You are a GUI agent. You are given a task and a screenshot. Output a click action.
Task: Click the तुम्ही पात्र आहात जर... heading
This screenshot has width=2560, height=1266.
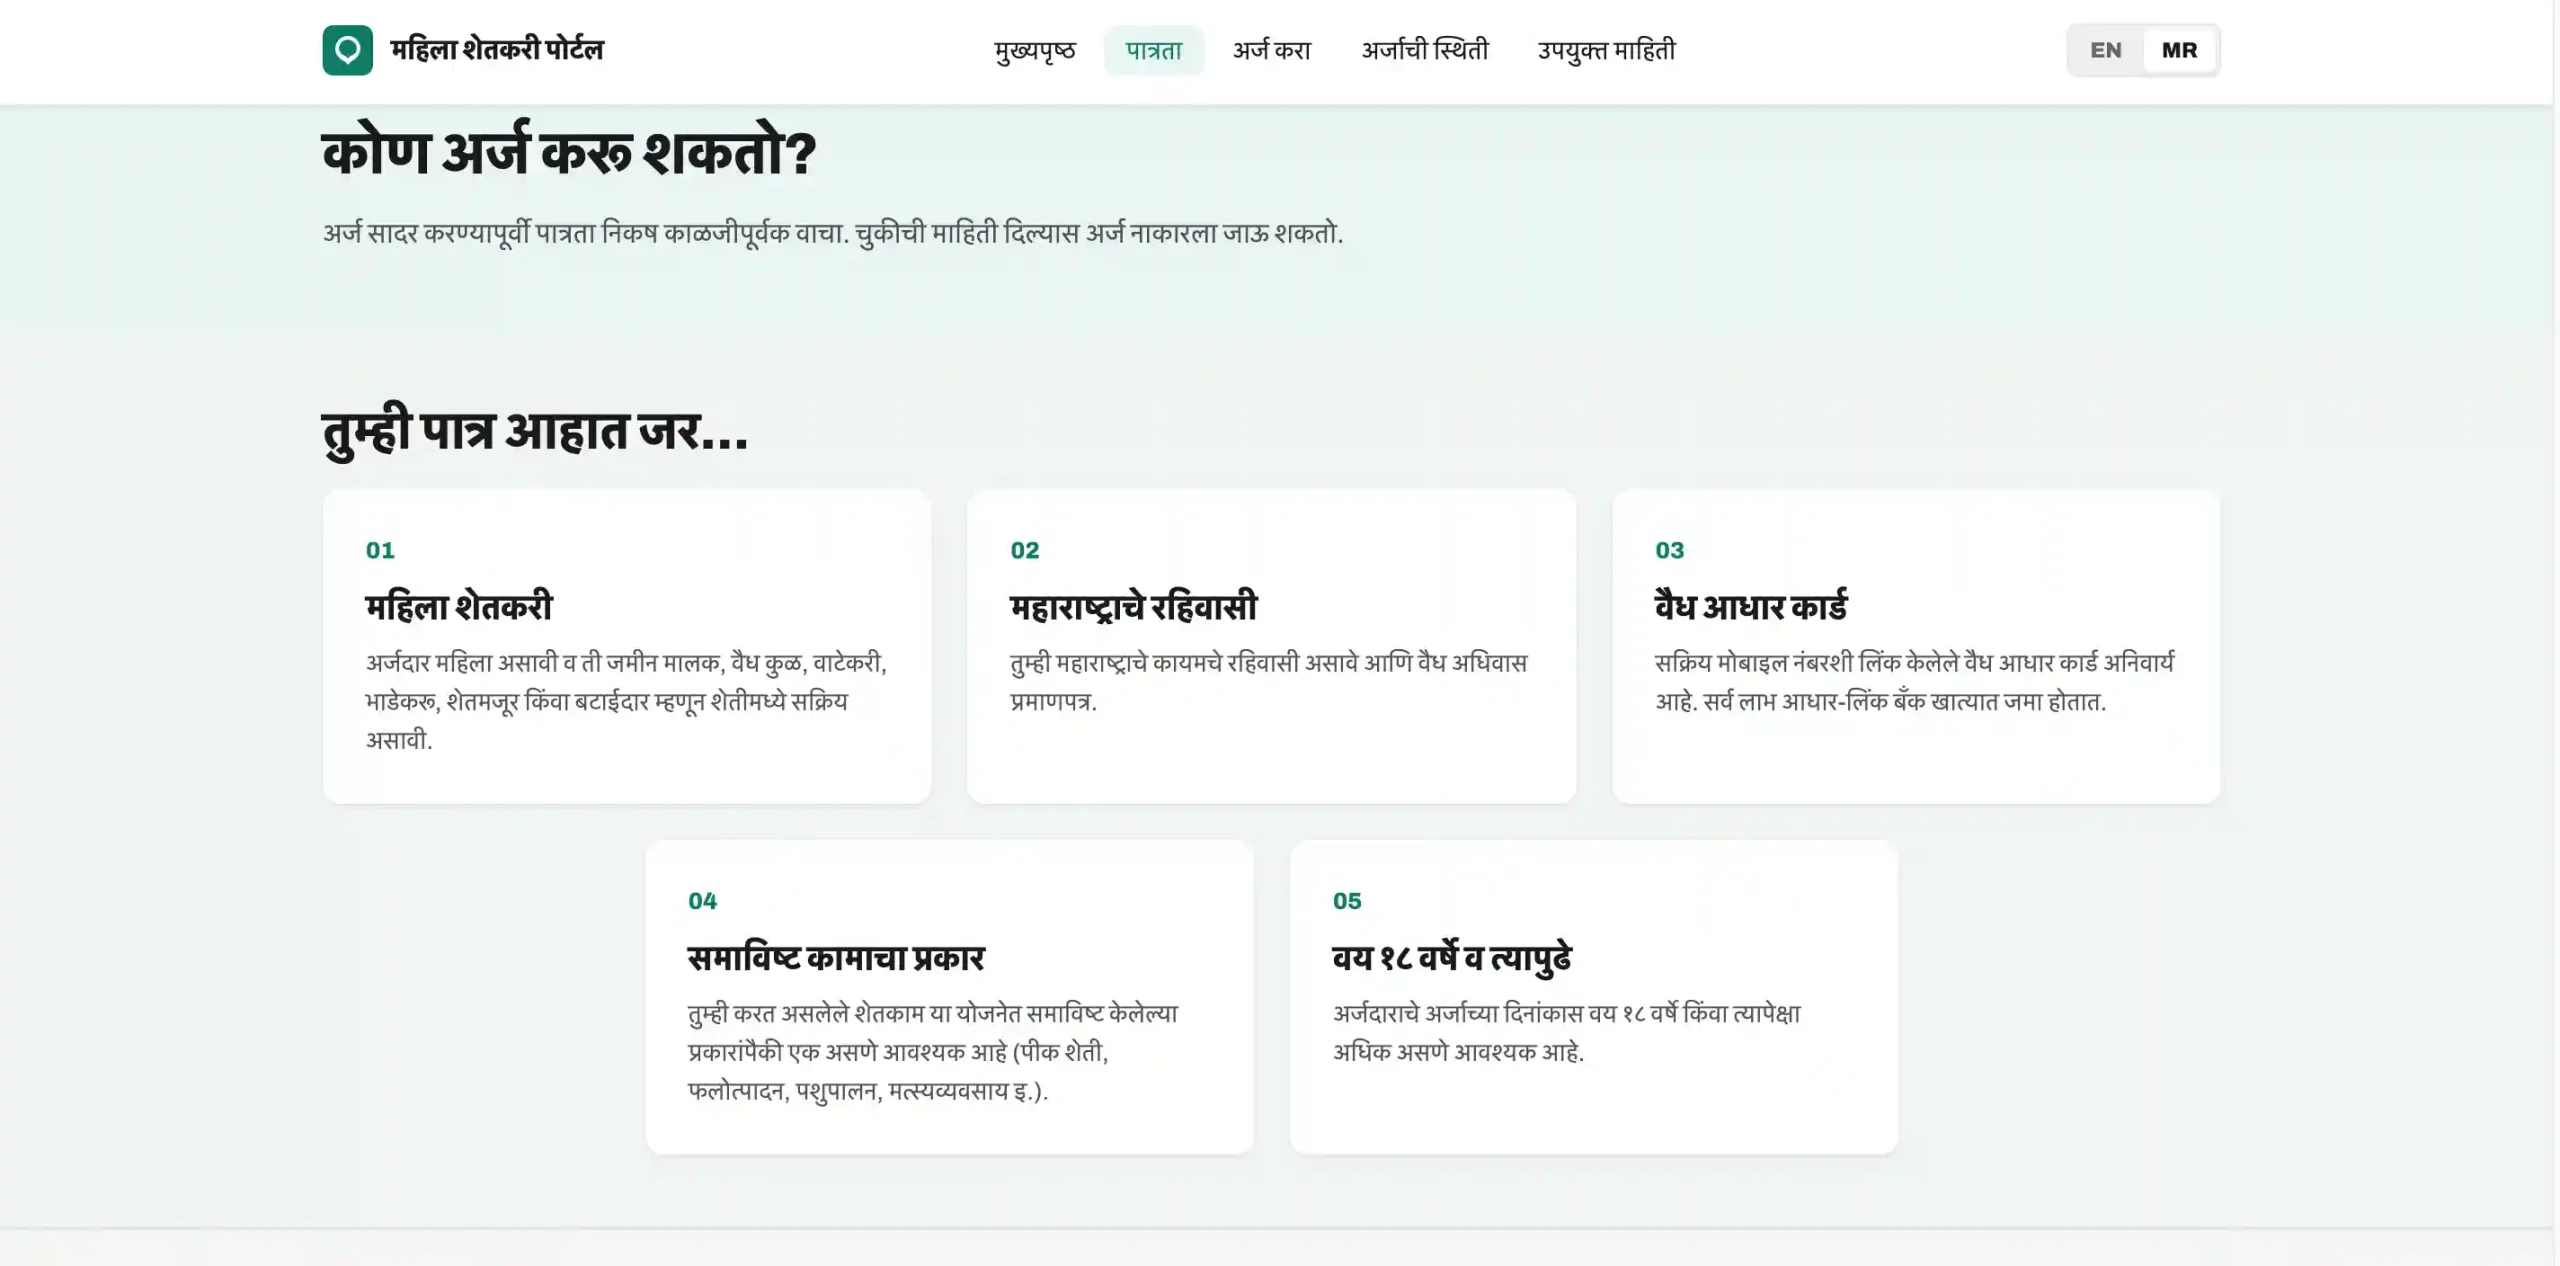pos(535,431)
